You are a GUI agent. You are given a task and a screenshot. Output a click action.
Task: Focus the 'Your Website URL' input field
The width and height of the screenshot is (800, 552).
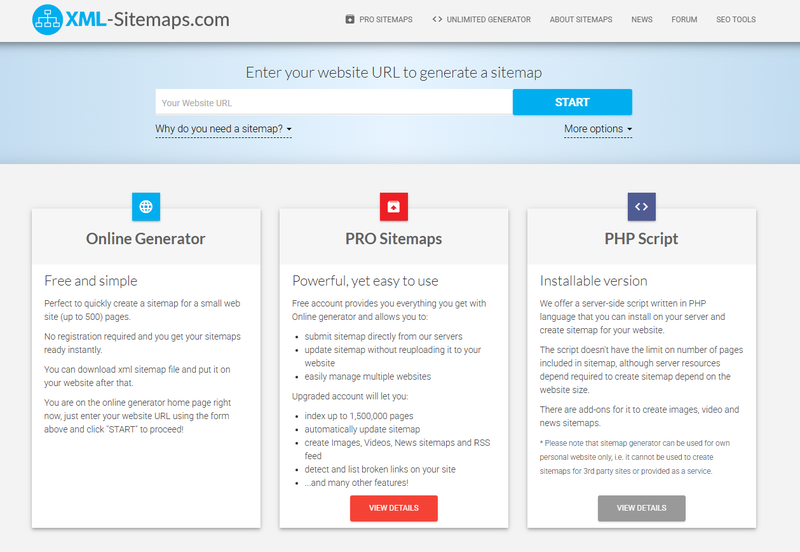click(334, 102)
